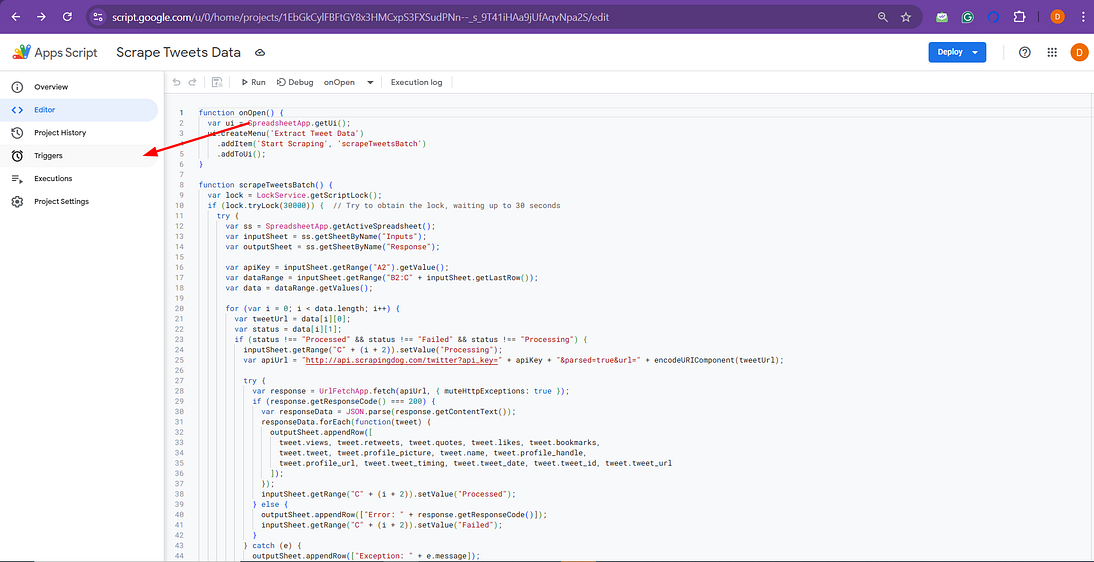Reload the browser page
1094x562 pixels.
[x=68, y=17]
